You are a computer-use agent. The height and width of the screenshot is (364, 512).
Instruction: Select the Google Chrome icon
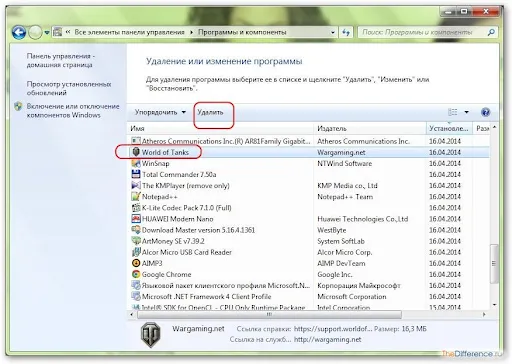click(x=136, y=274)
